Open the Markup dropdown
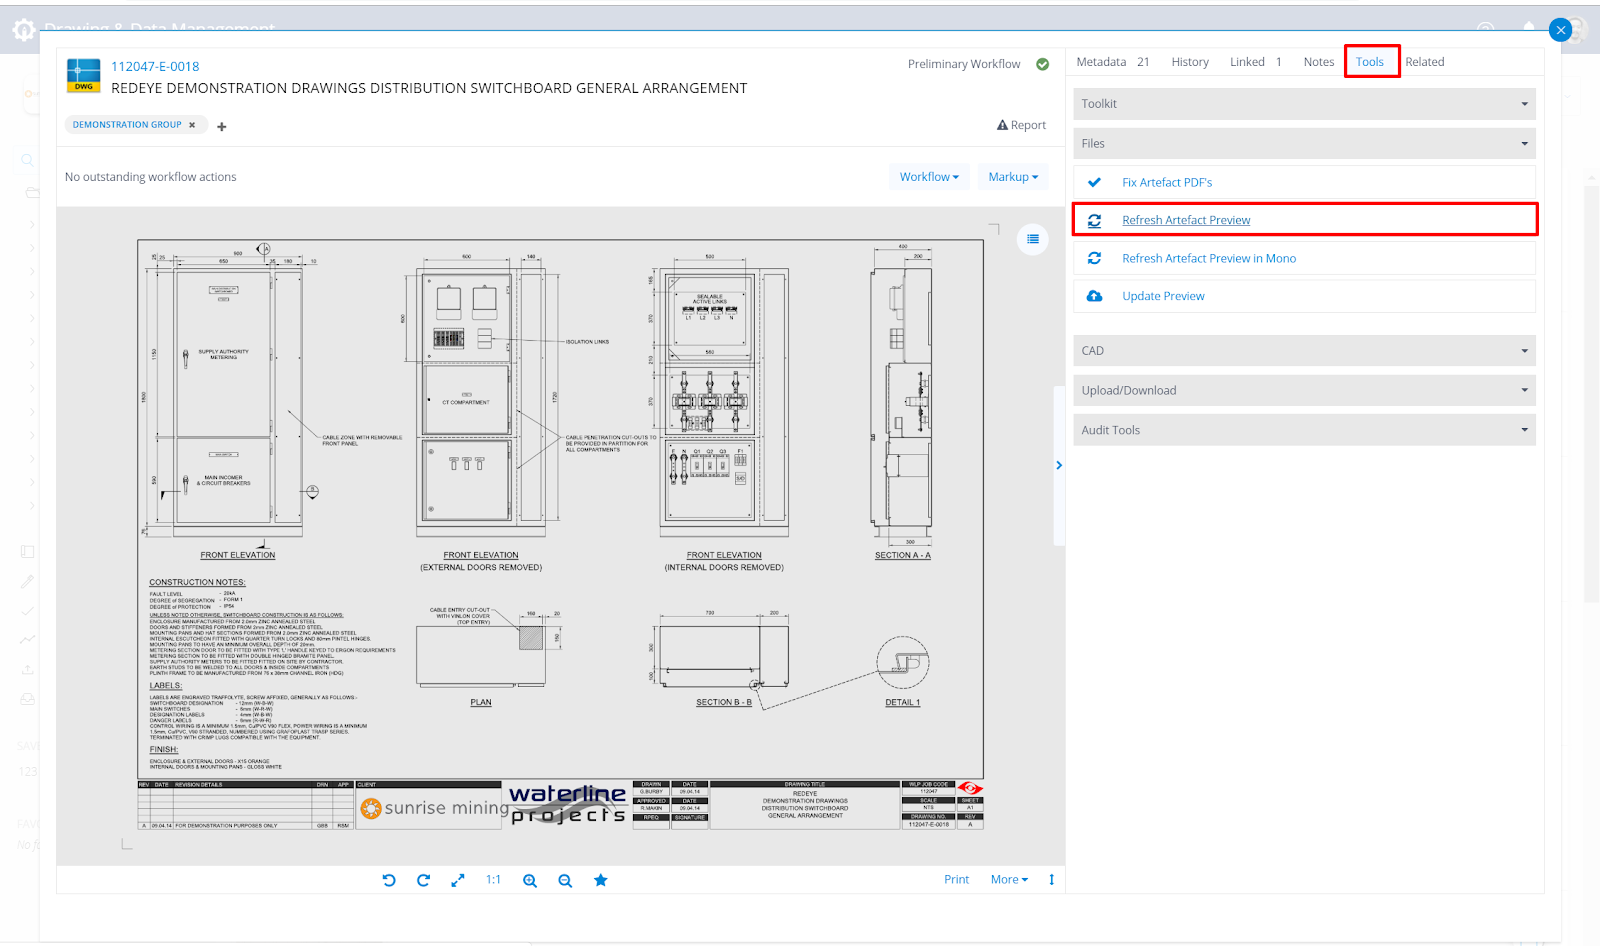 (x=1013, y=177)
